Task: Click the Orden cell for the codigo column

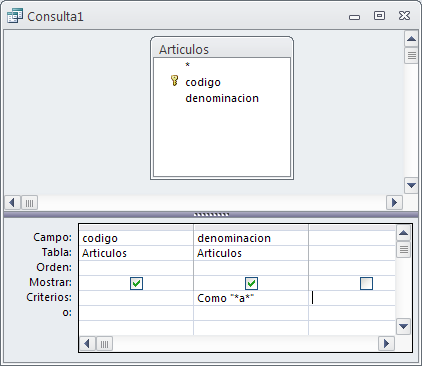Action: (x=136, y=268)
